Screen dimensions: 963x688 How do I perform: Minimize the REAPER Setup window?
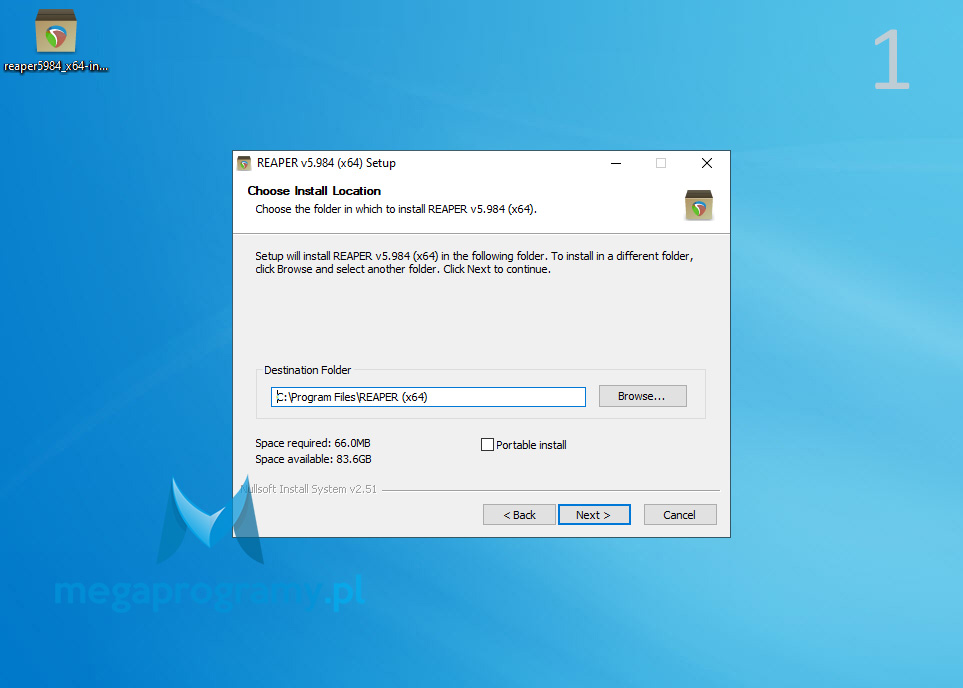tap(616, 163)
